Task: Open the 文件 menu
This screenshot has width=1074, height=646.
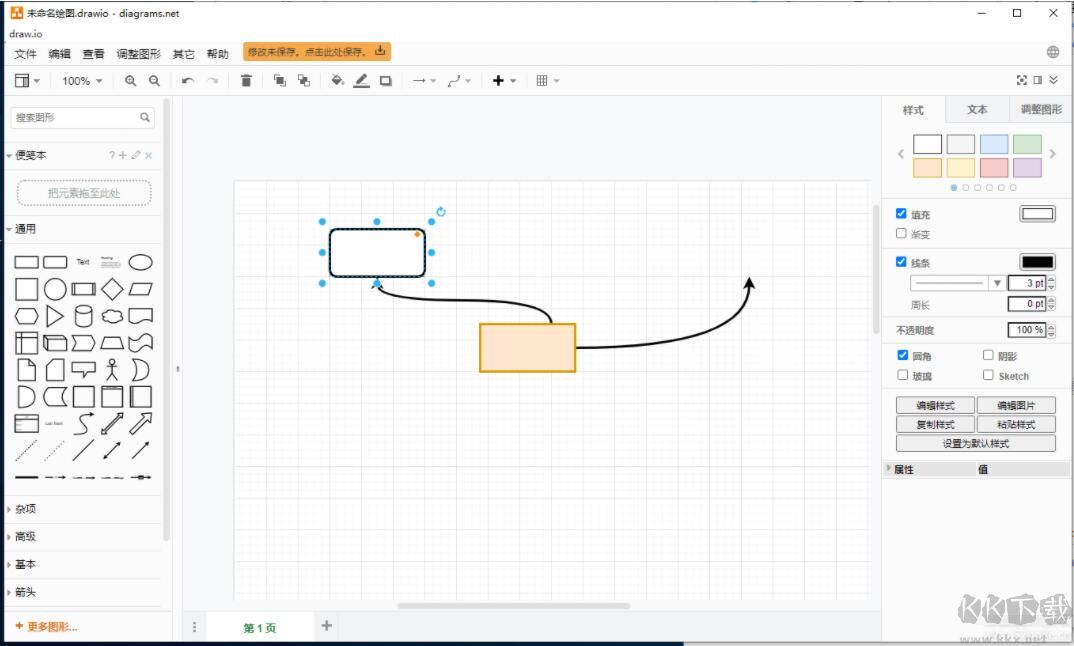Action: point(25,54)
